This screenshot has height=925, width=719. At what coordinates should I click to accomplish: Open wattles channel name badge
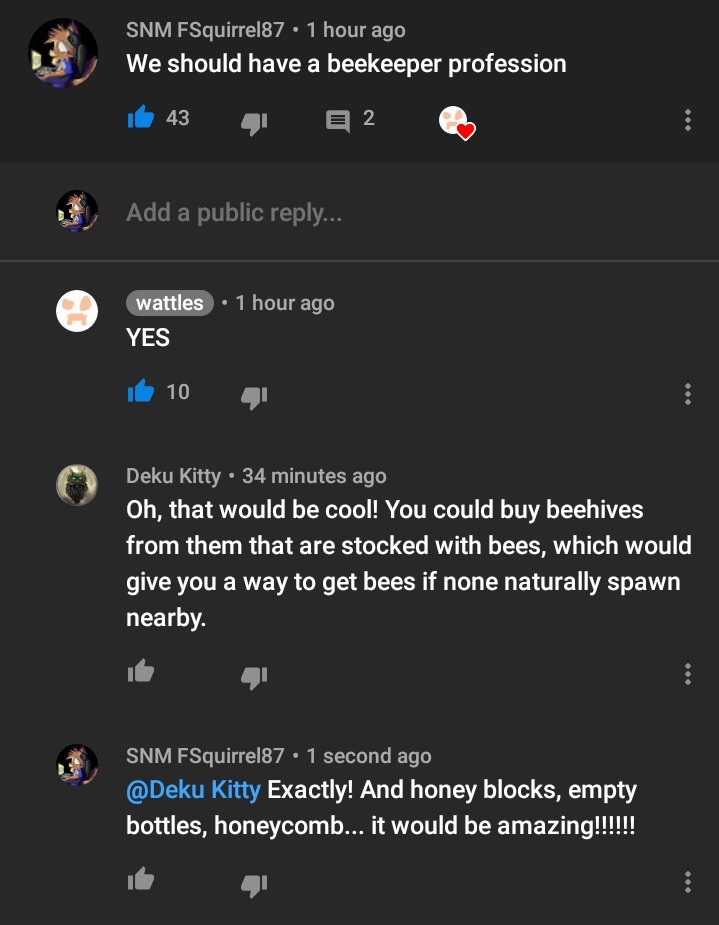pyautogui.click(x=170, y=303)
